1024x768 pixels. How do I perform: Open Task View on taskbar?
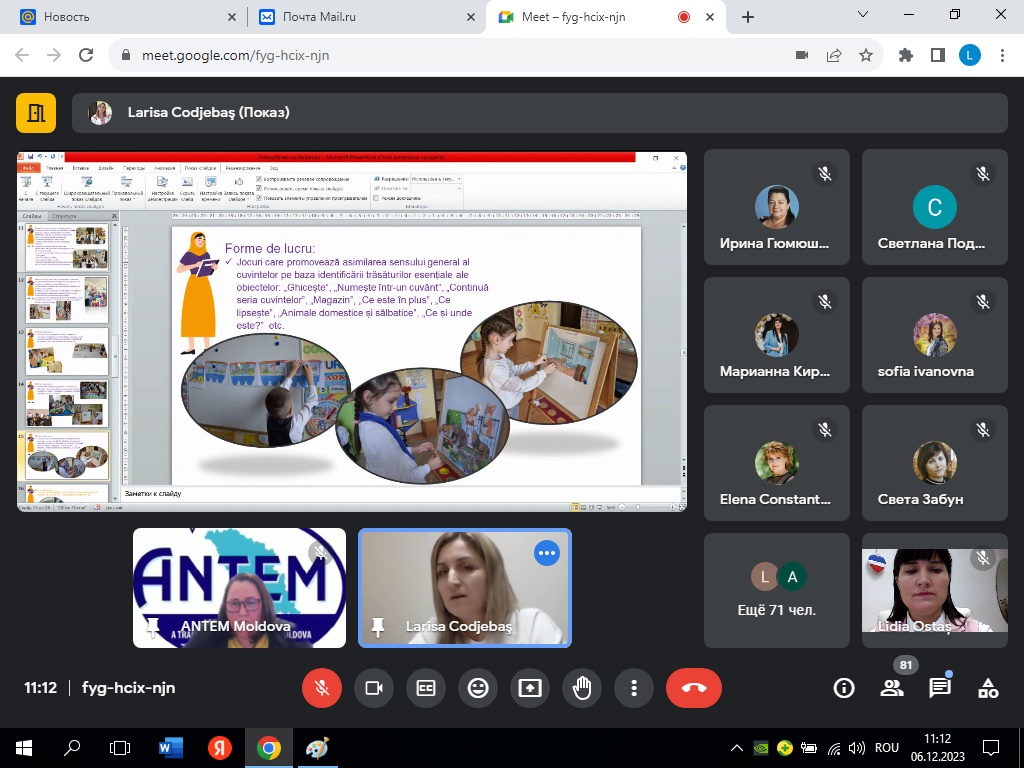pos(120,748)
